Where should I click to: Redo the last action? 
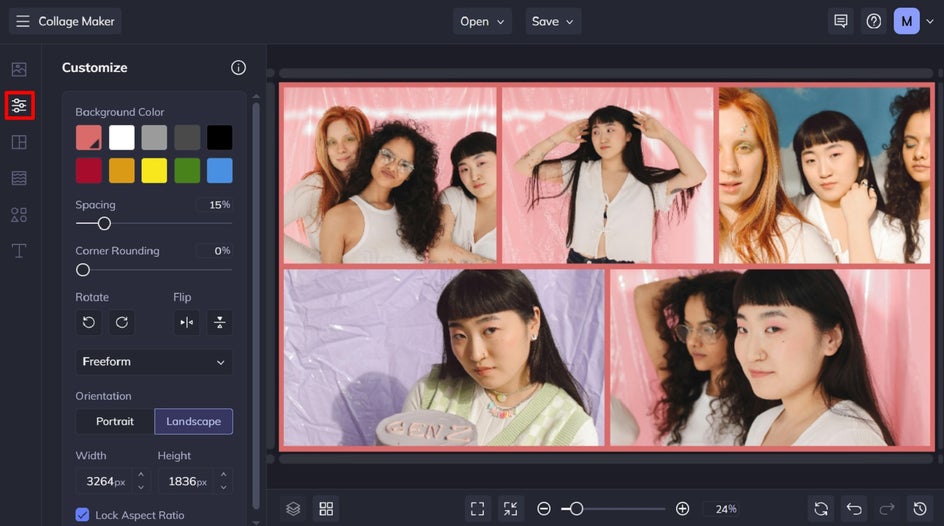(x=887, y=509)
